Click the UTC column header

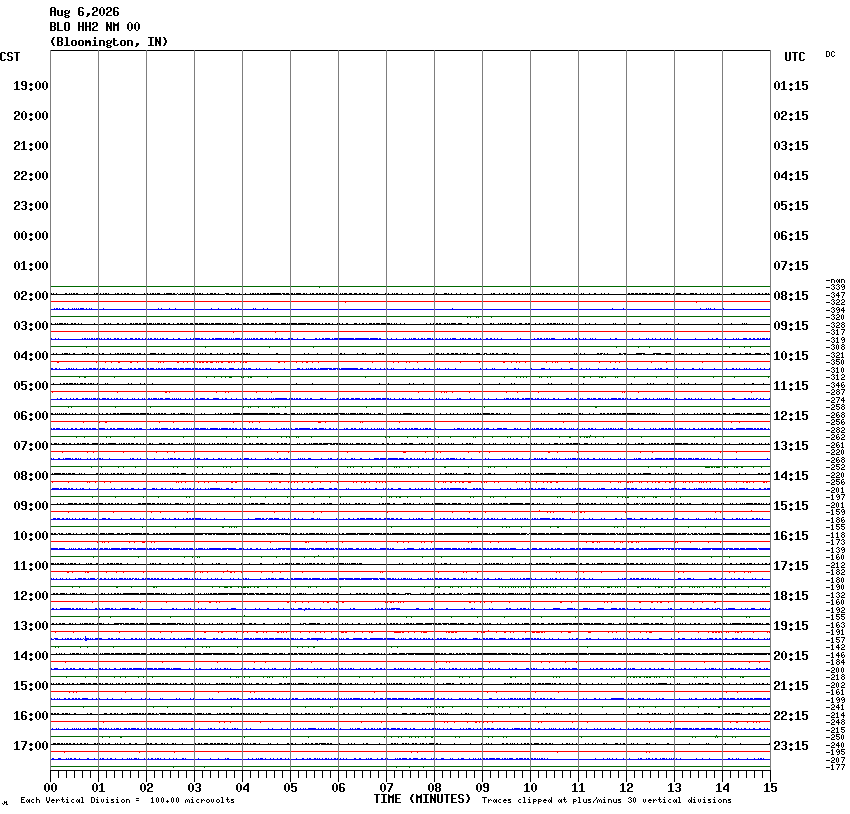[795, 57]
